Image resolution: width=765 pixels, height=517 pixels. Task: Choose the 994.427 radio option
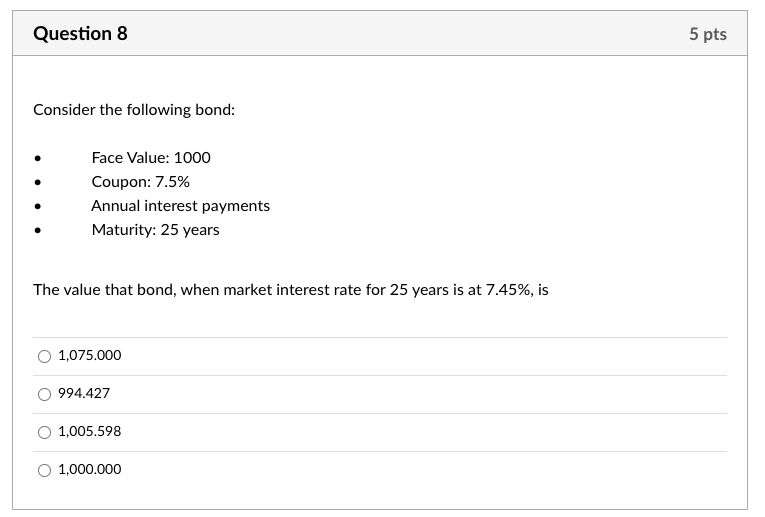(44, 395)
